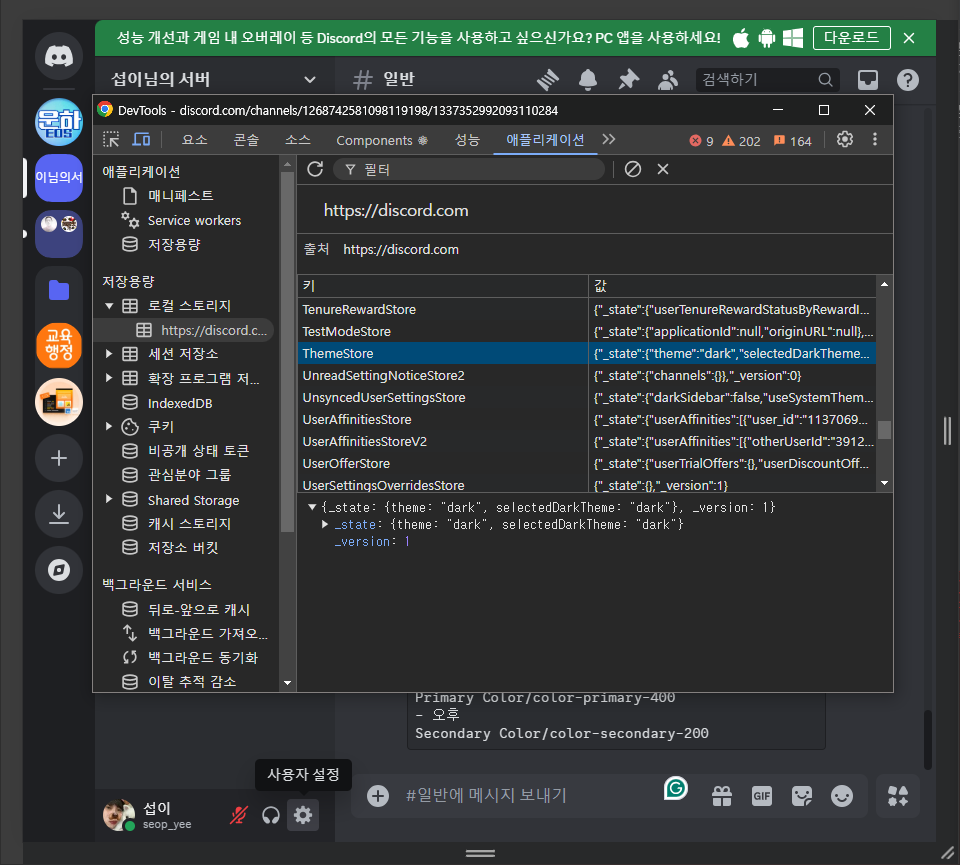Image resolution: width=960 pixels, height=865 pixels.
Task: Open IndexedDB in storage tree
Action: (x=179, y=403)
